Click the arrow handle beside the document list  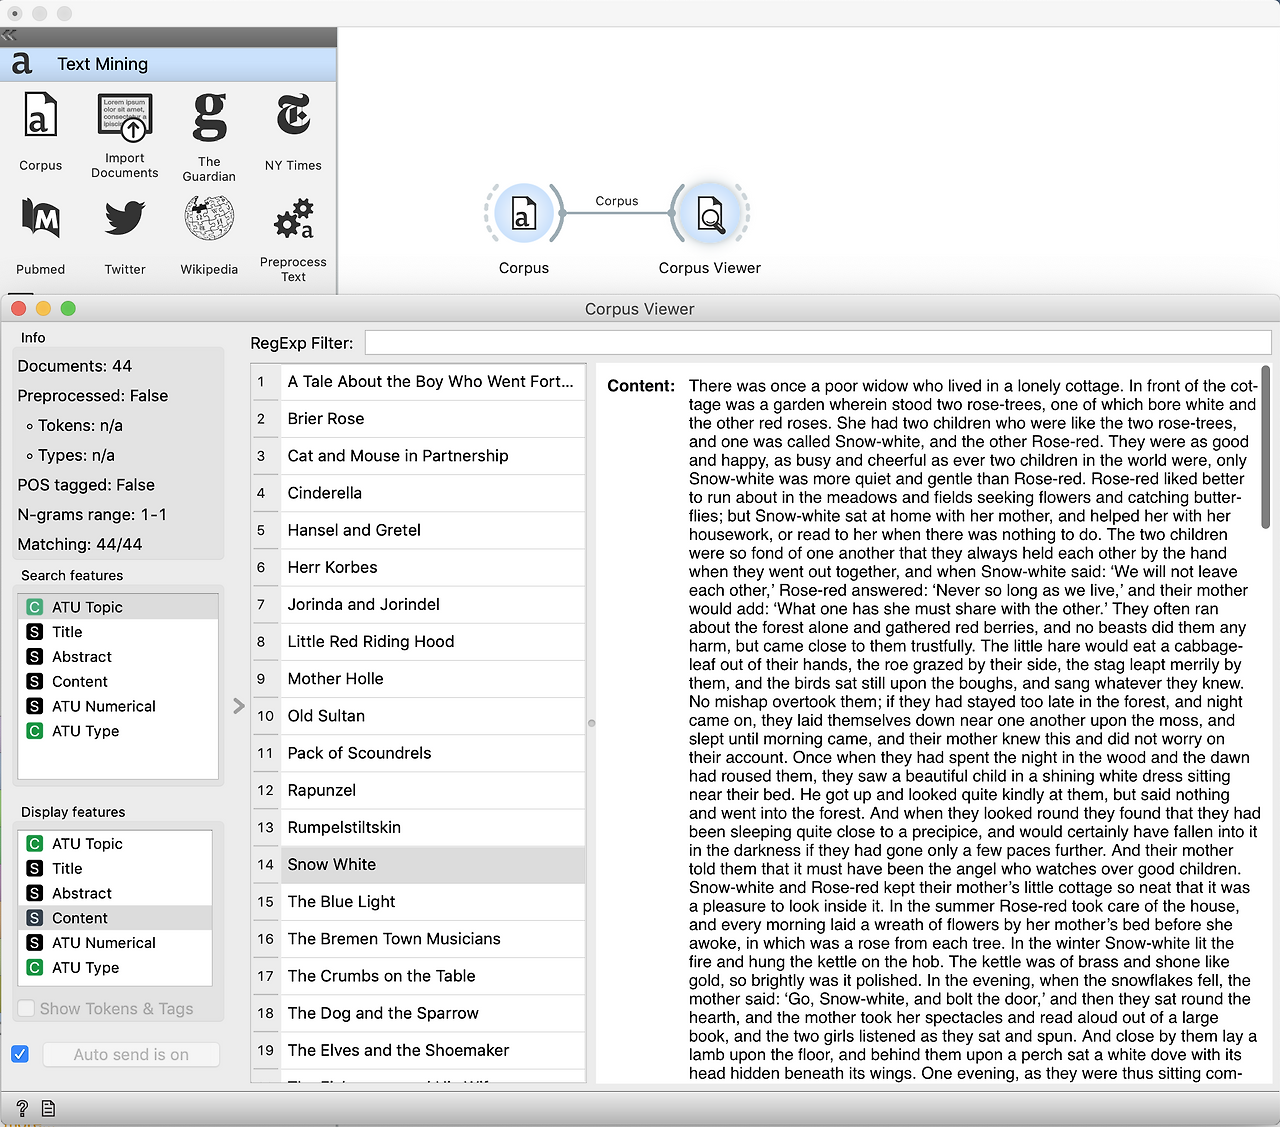pos(238,706)
